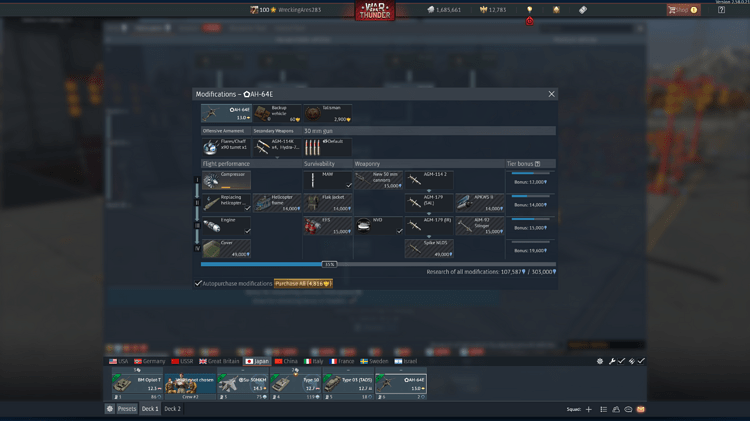Select the AIM-92 Stinger modification
Screen dimensions: 750x421
(480, 226)
